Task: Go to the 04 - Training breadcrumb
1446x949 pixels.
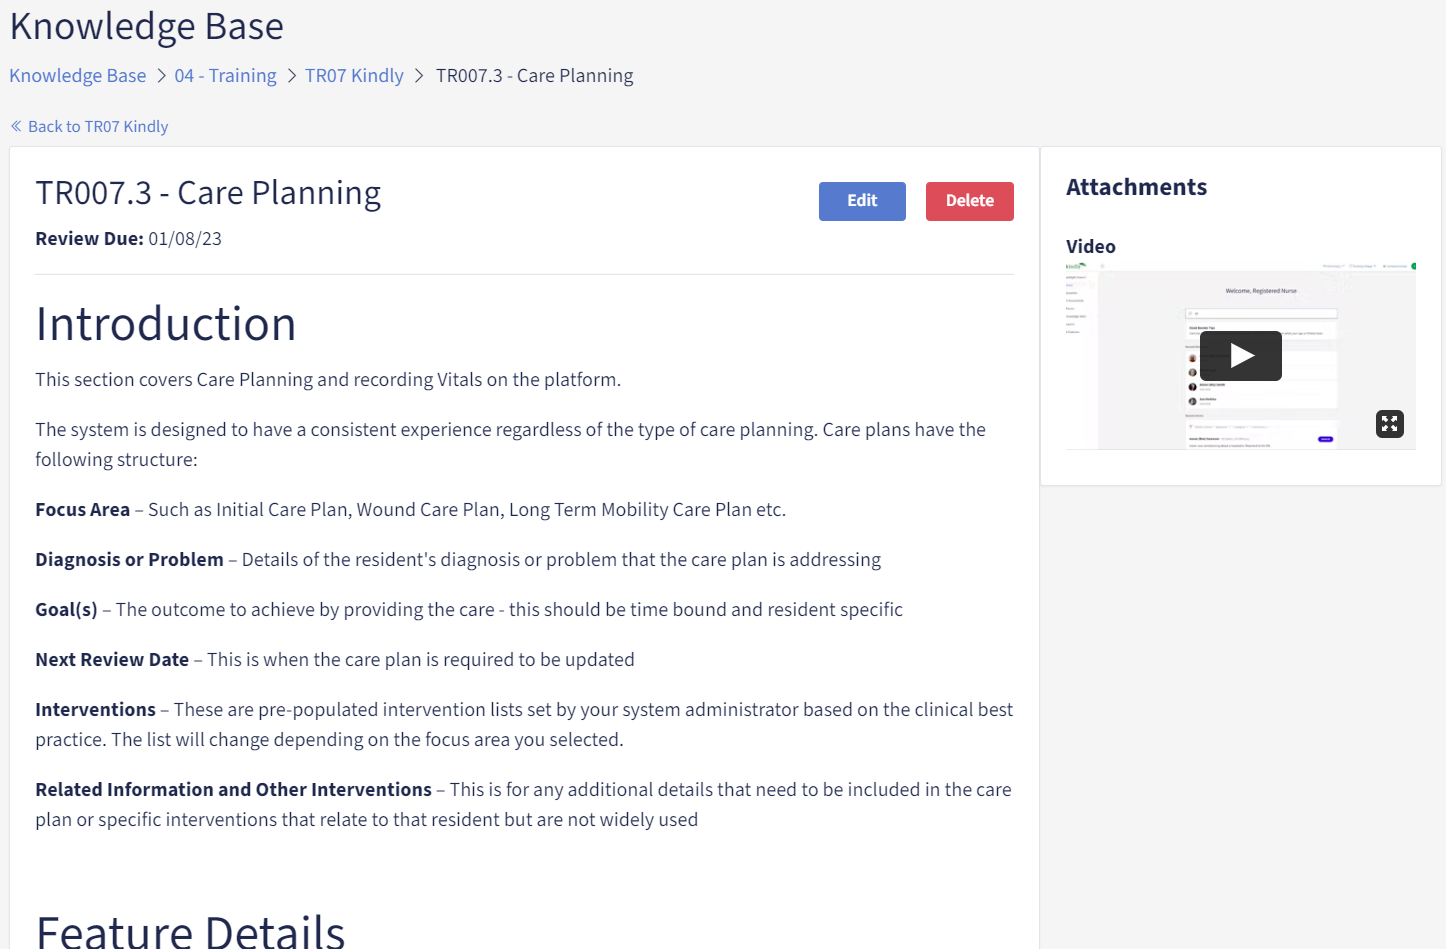Action: 225,76
